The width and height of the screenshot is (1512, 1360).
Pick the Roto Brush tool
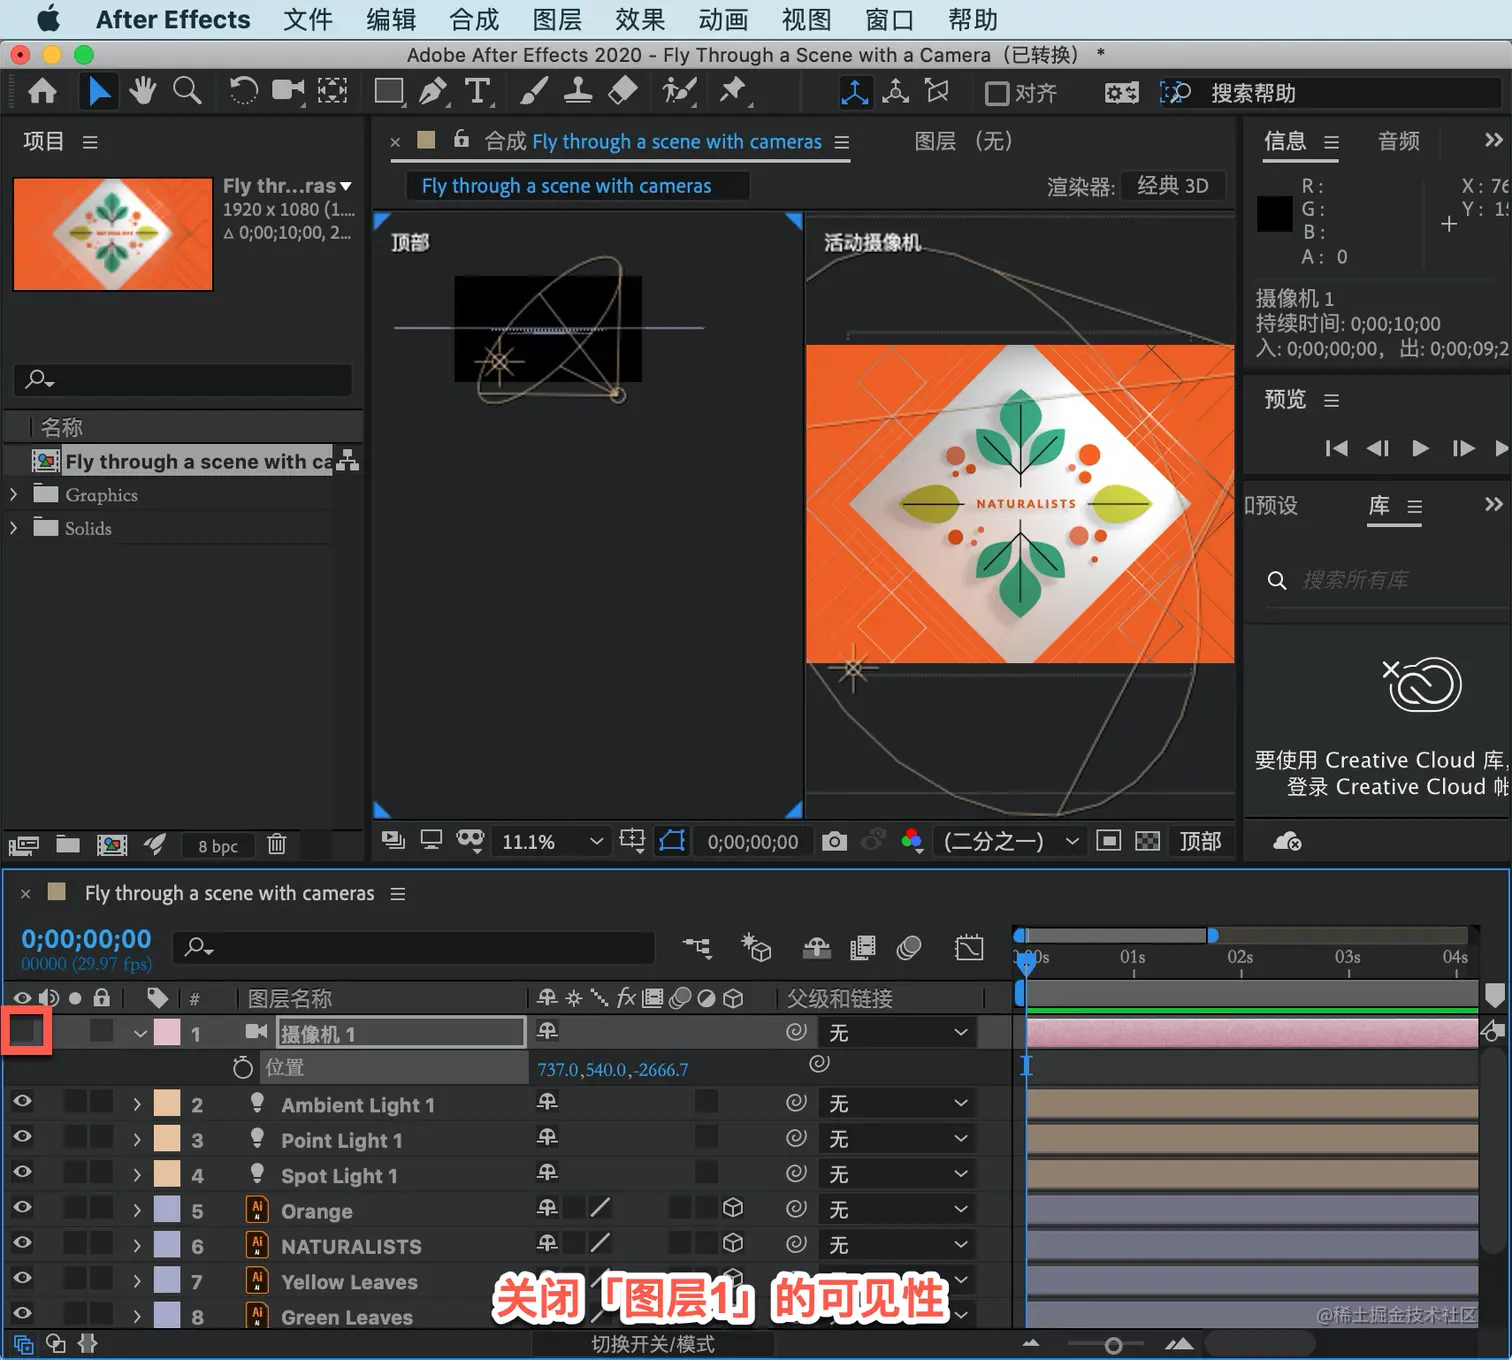pyautogui.click(x=679, y=91)
